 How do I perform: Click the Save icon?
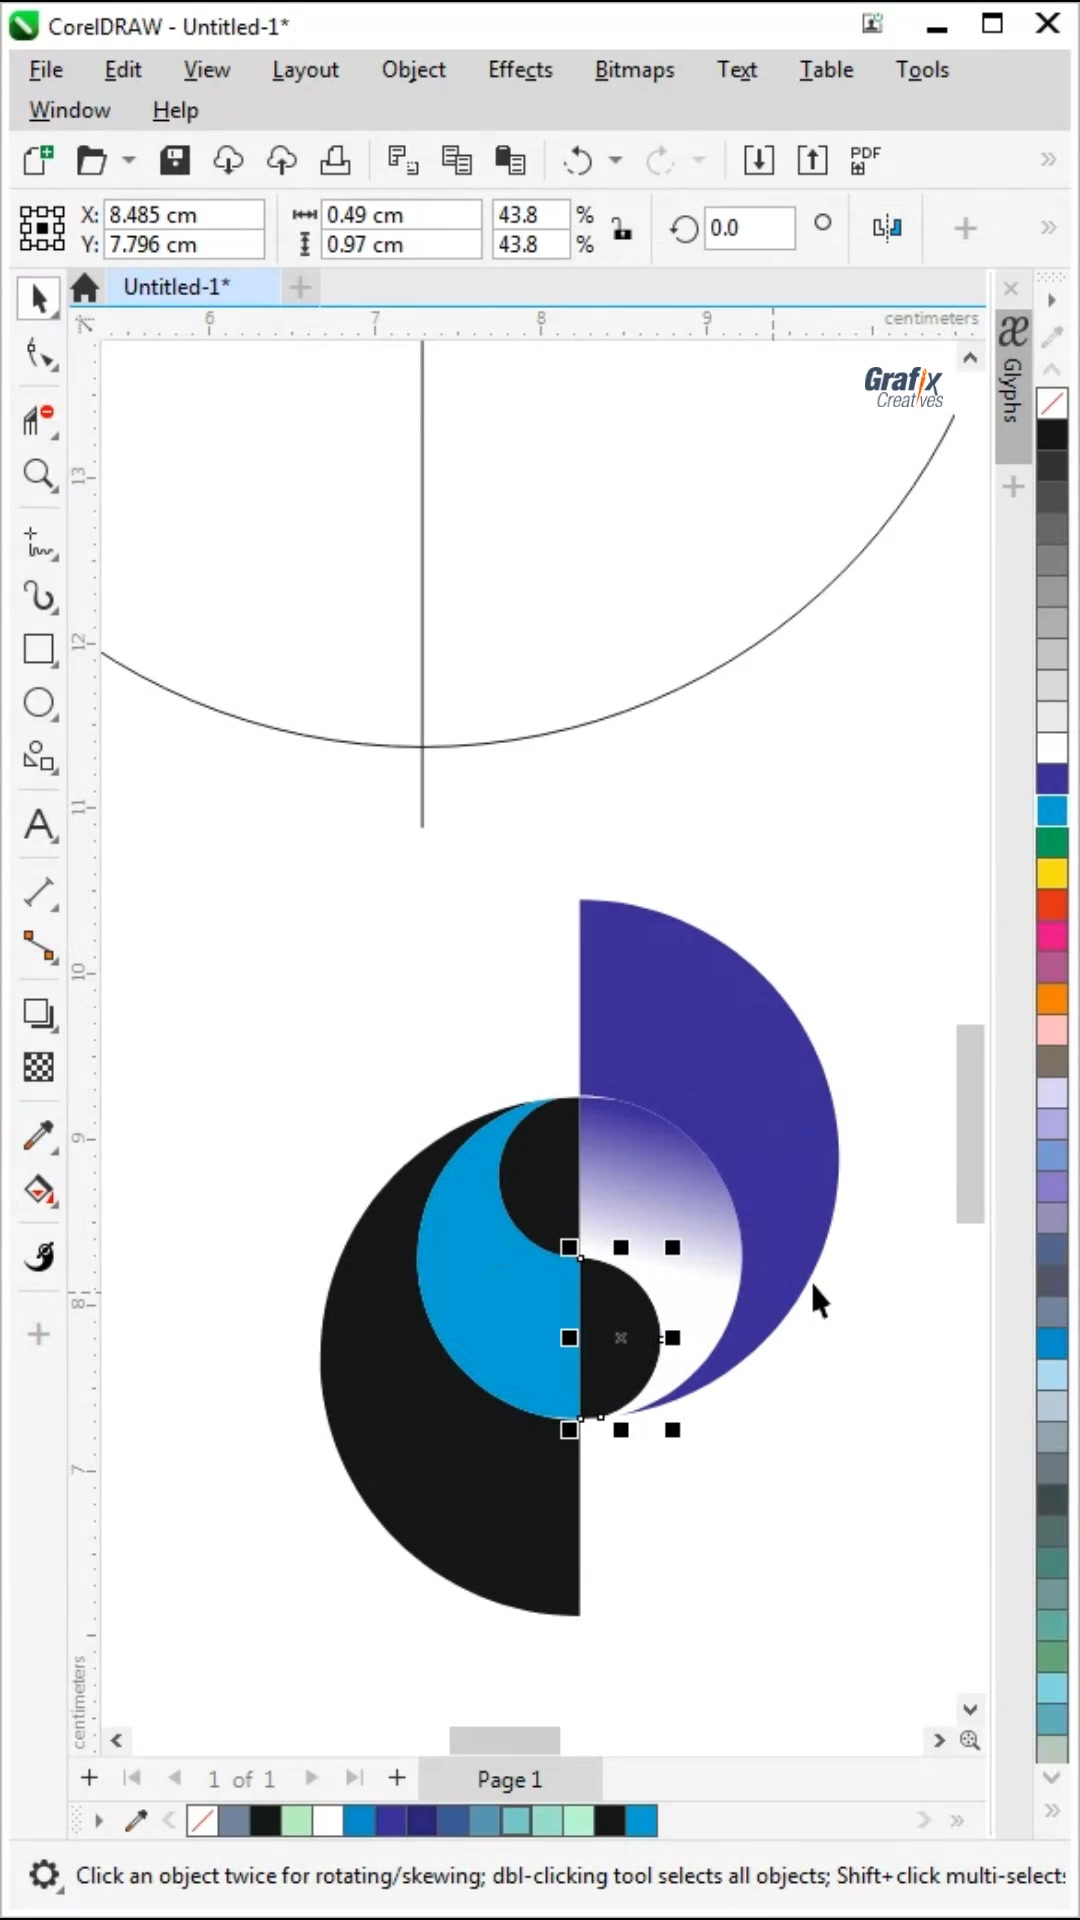175,160
